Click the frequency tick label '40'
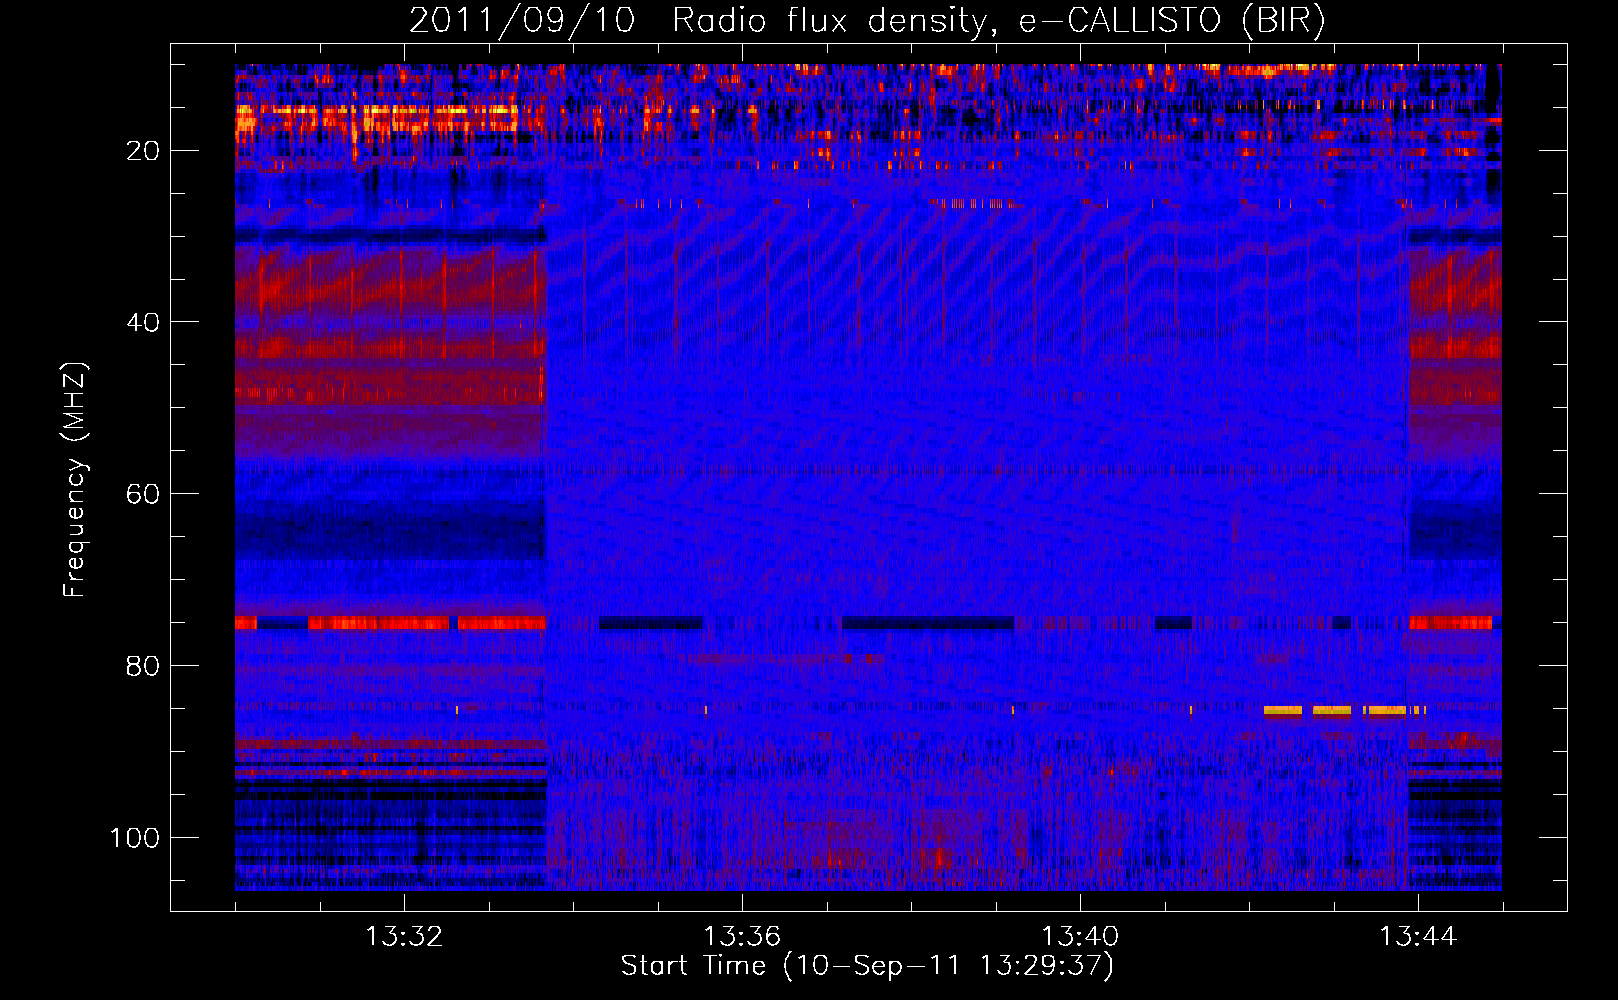 pyautogui.click(x=143, y=322)
